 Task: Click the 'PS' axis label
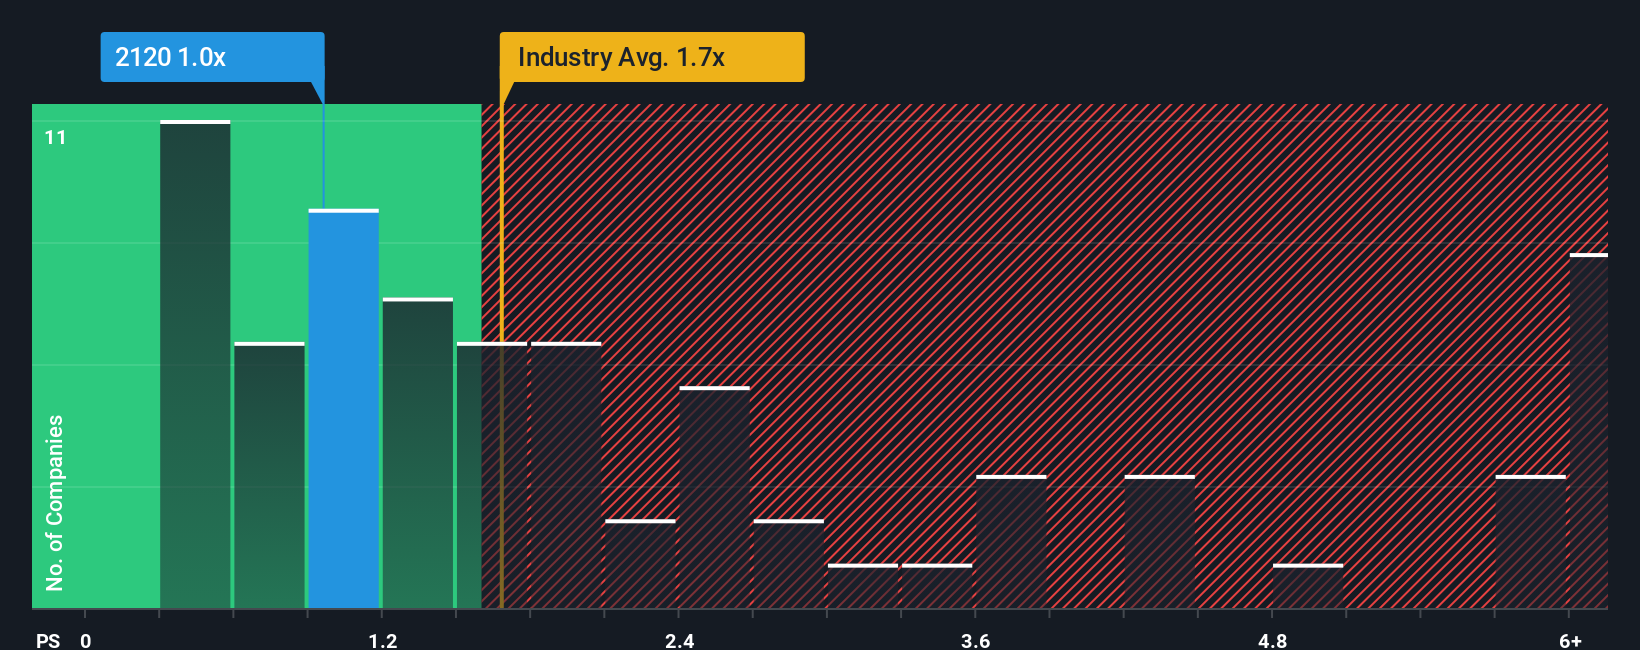(48, 640)
